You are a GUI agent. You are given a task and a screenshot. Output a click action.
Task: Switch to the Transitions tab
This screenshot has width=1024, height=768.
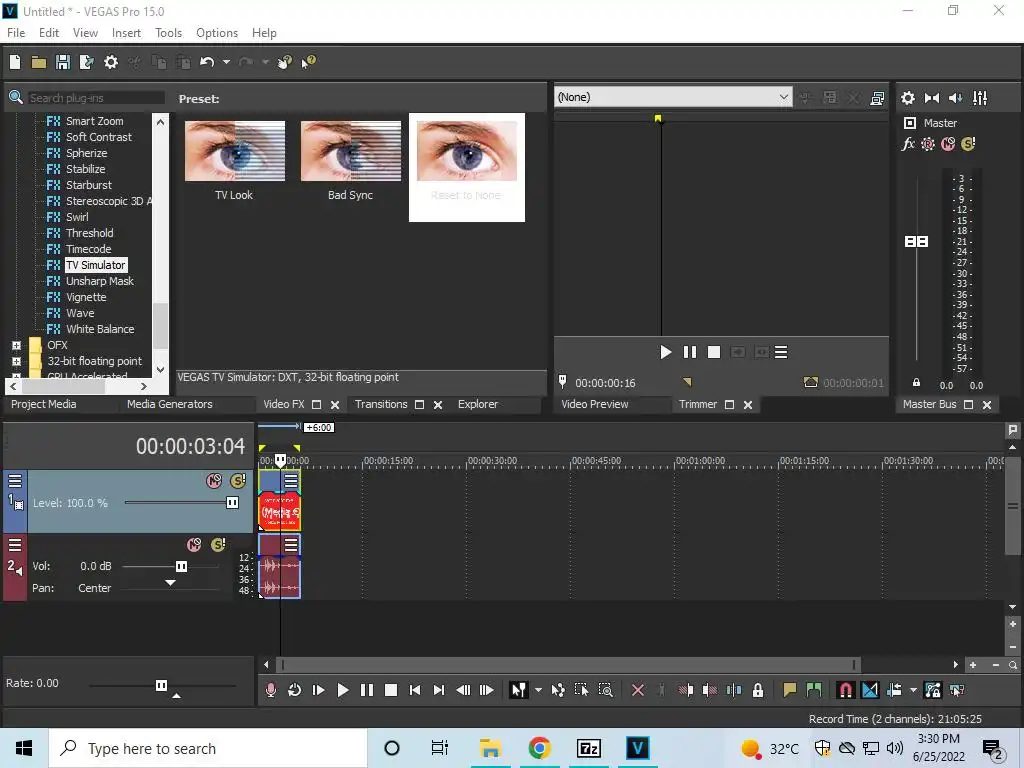tap(381, 404)
